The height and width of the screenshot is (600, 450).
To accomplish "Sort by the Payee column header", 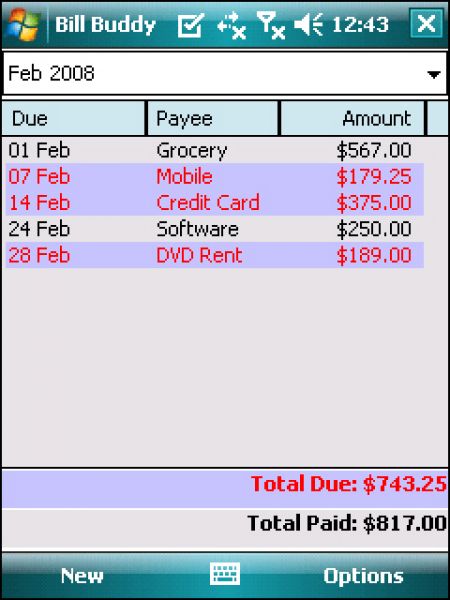I will [x=213, y=118].
